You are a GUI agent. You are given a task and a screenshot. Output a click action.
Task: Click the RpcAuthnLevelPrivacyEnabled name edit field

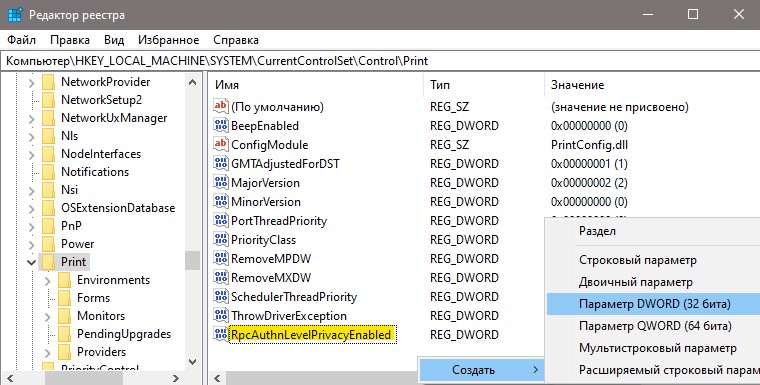(x=312, y=335)
